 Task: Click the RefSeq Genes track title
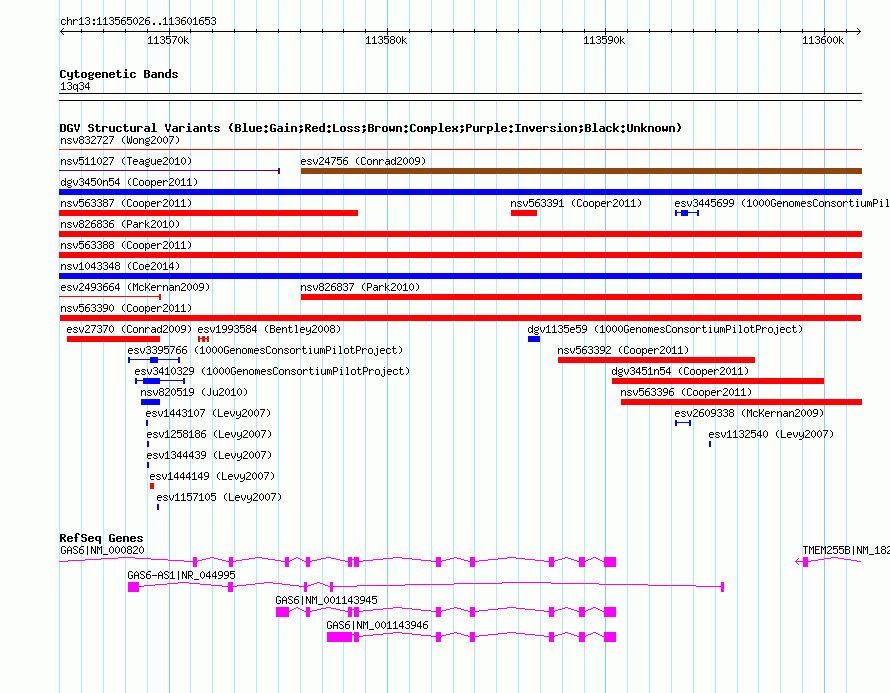click(101, 537)
